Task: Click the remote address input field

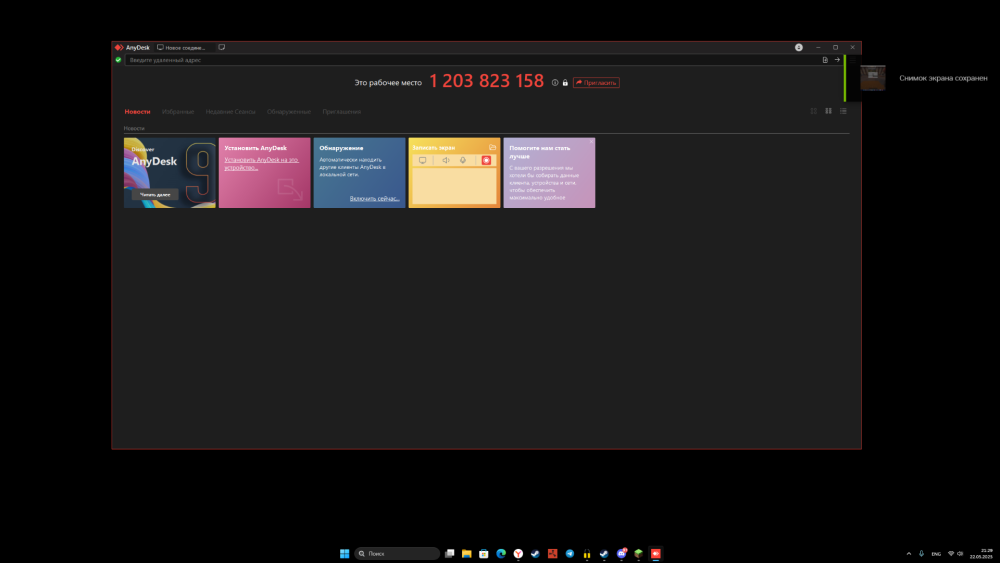Action: pos(472,60)
